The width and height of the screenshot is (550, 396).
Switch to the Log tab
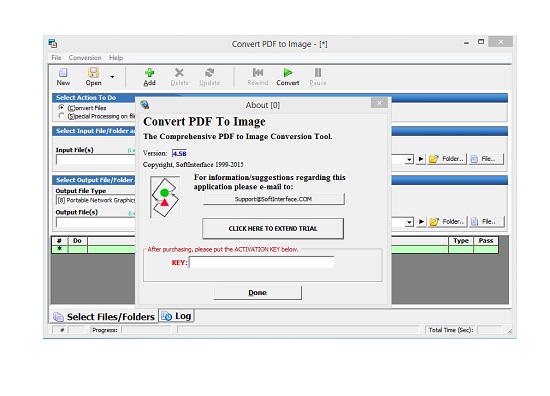176,316
